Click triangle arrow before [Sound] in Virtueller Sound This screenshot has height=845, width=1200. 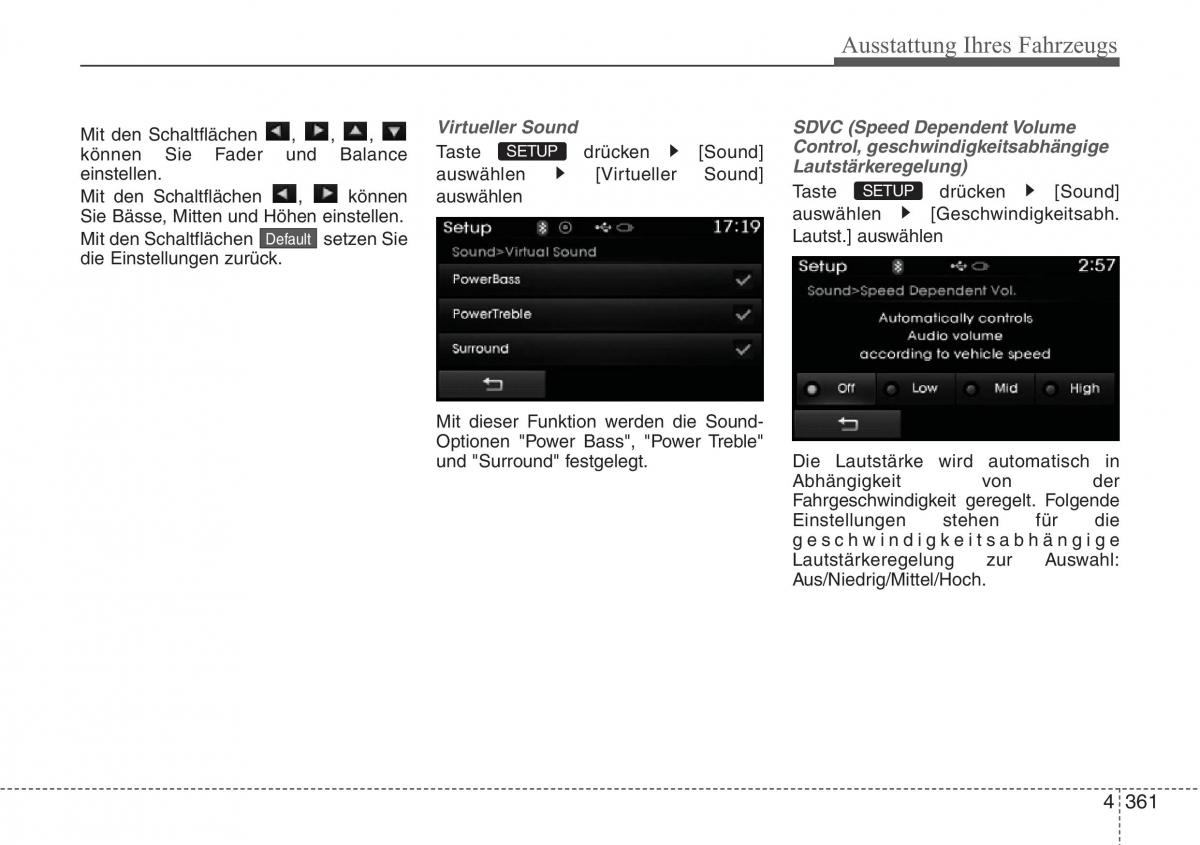click(x=675, y=152)
